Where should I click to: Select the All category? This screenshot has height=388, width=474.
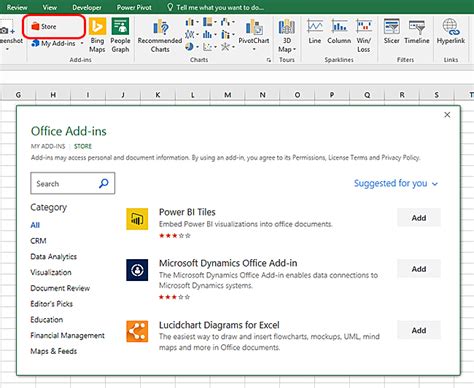(x=35, y=225)
